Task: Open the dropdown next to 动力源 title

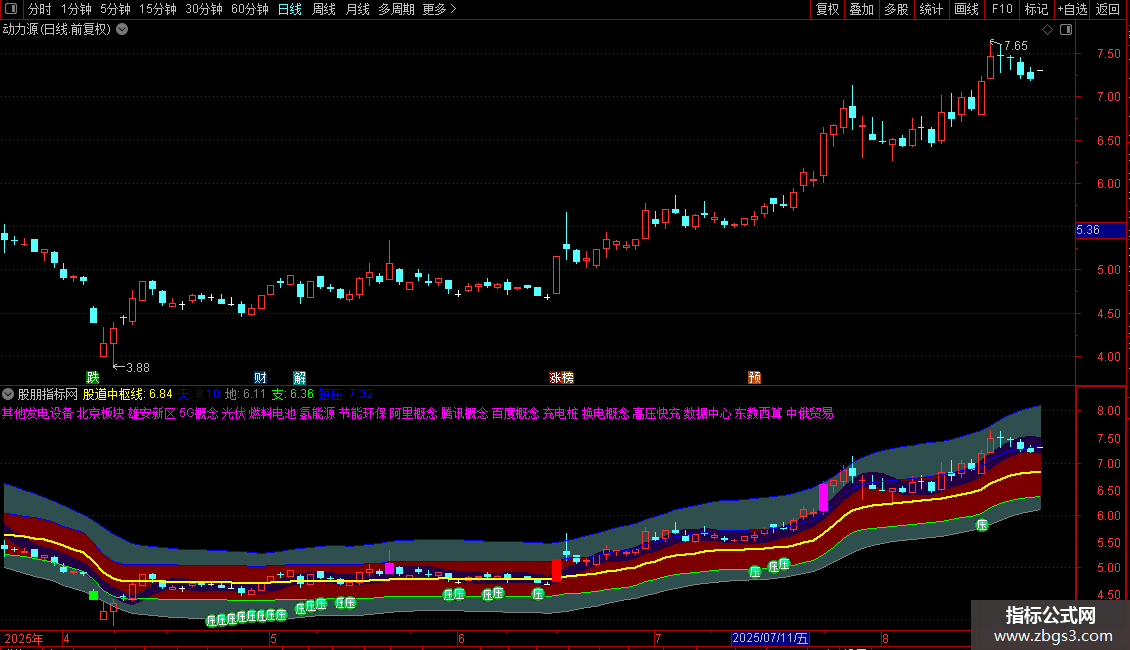Action: click(x=123, y=30)
